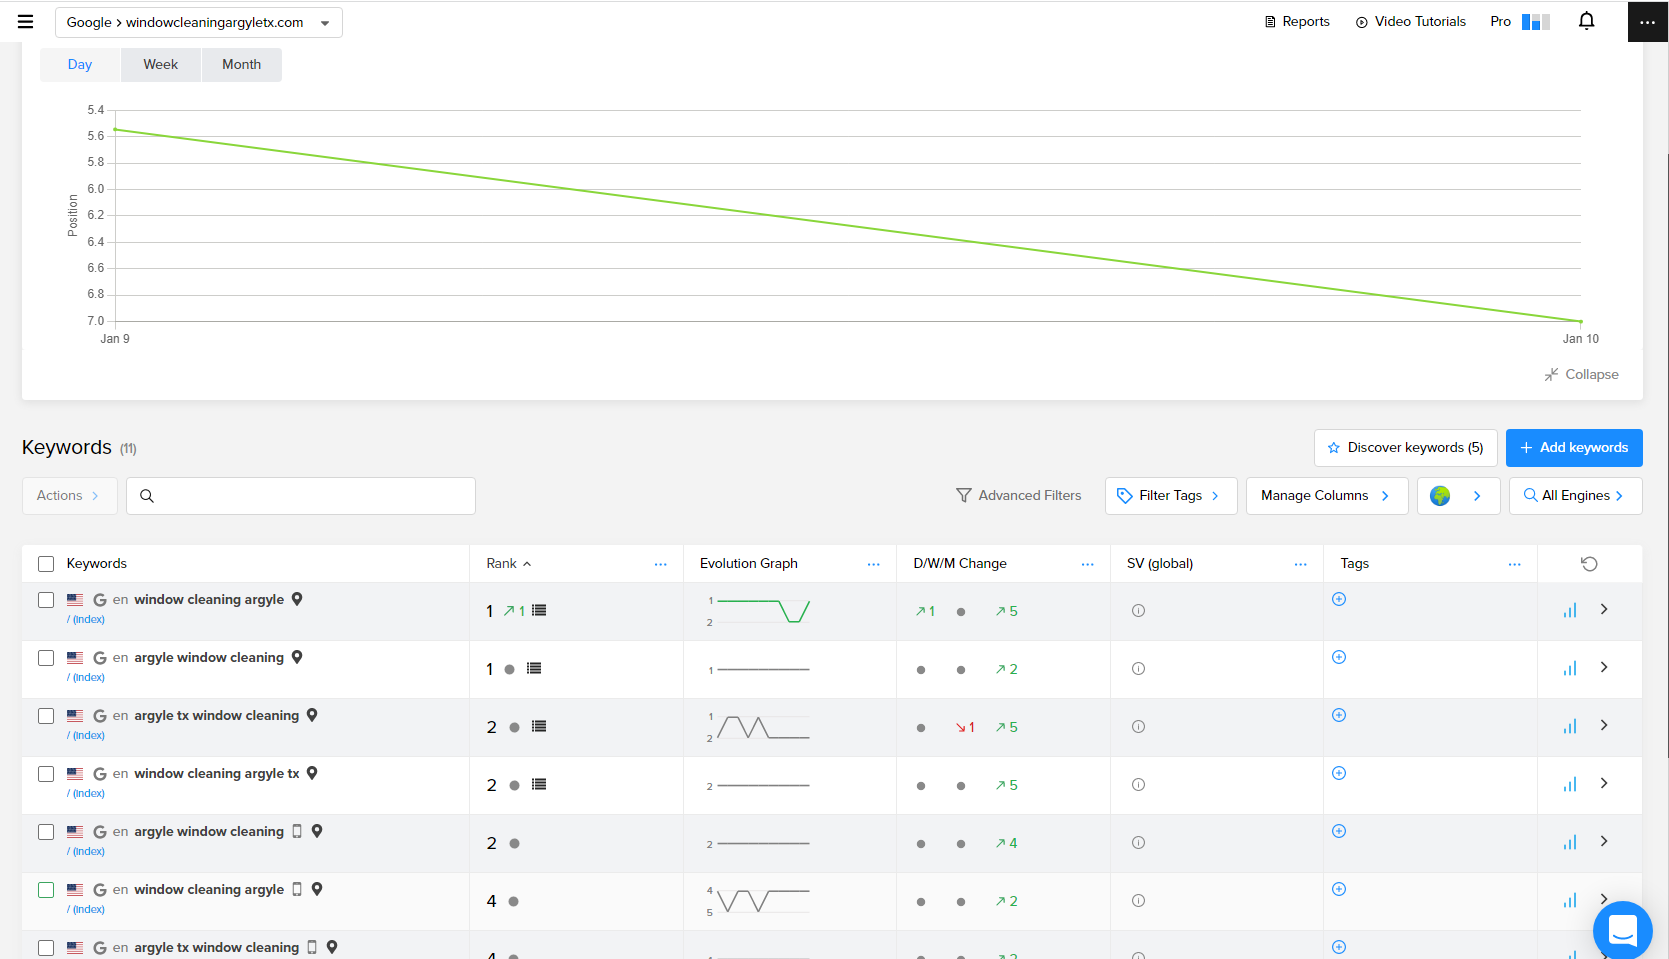This screenshot has height=959, width=1669.
Task: Show SV info for argyle tx window cleaning
Action: pyautogui.click(x=1138, y=727)
